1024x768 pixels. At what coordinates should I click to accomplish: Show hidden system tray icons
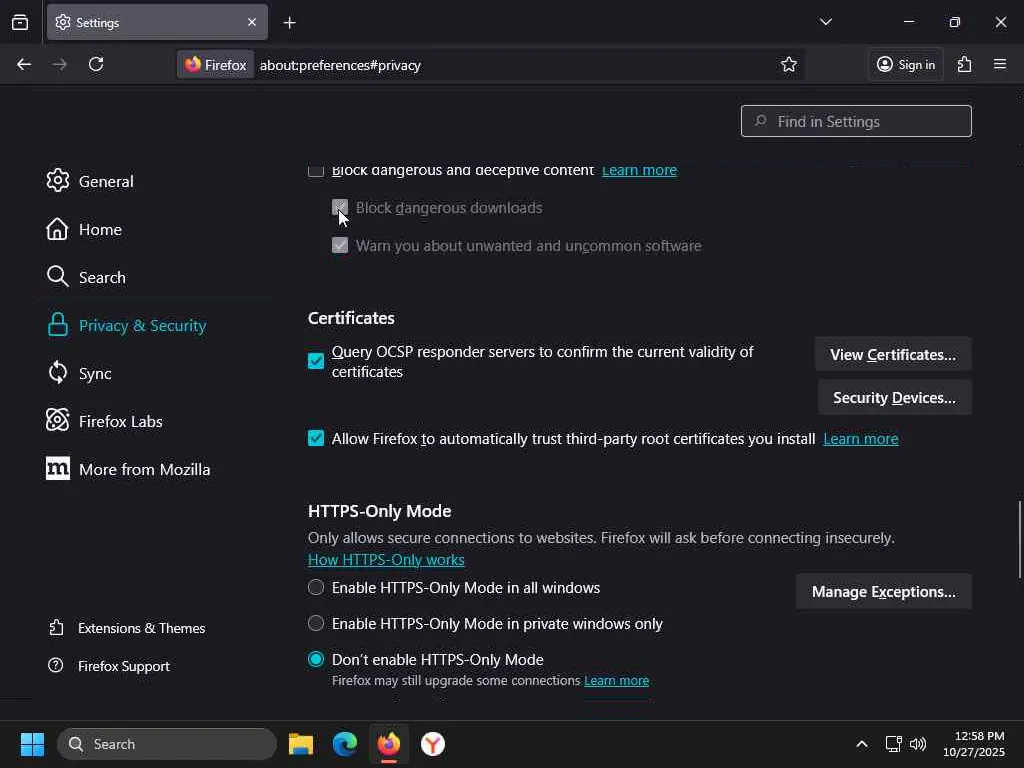pyautogui.click(x=861, y=744)
